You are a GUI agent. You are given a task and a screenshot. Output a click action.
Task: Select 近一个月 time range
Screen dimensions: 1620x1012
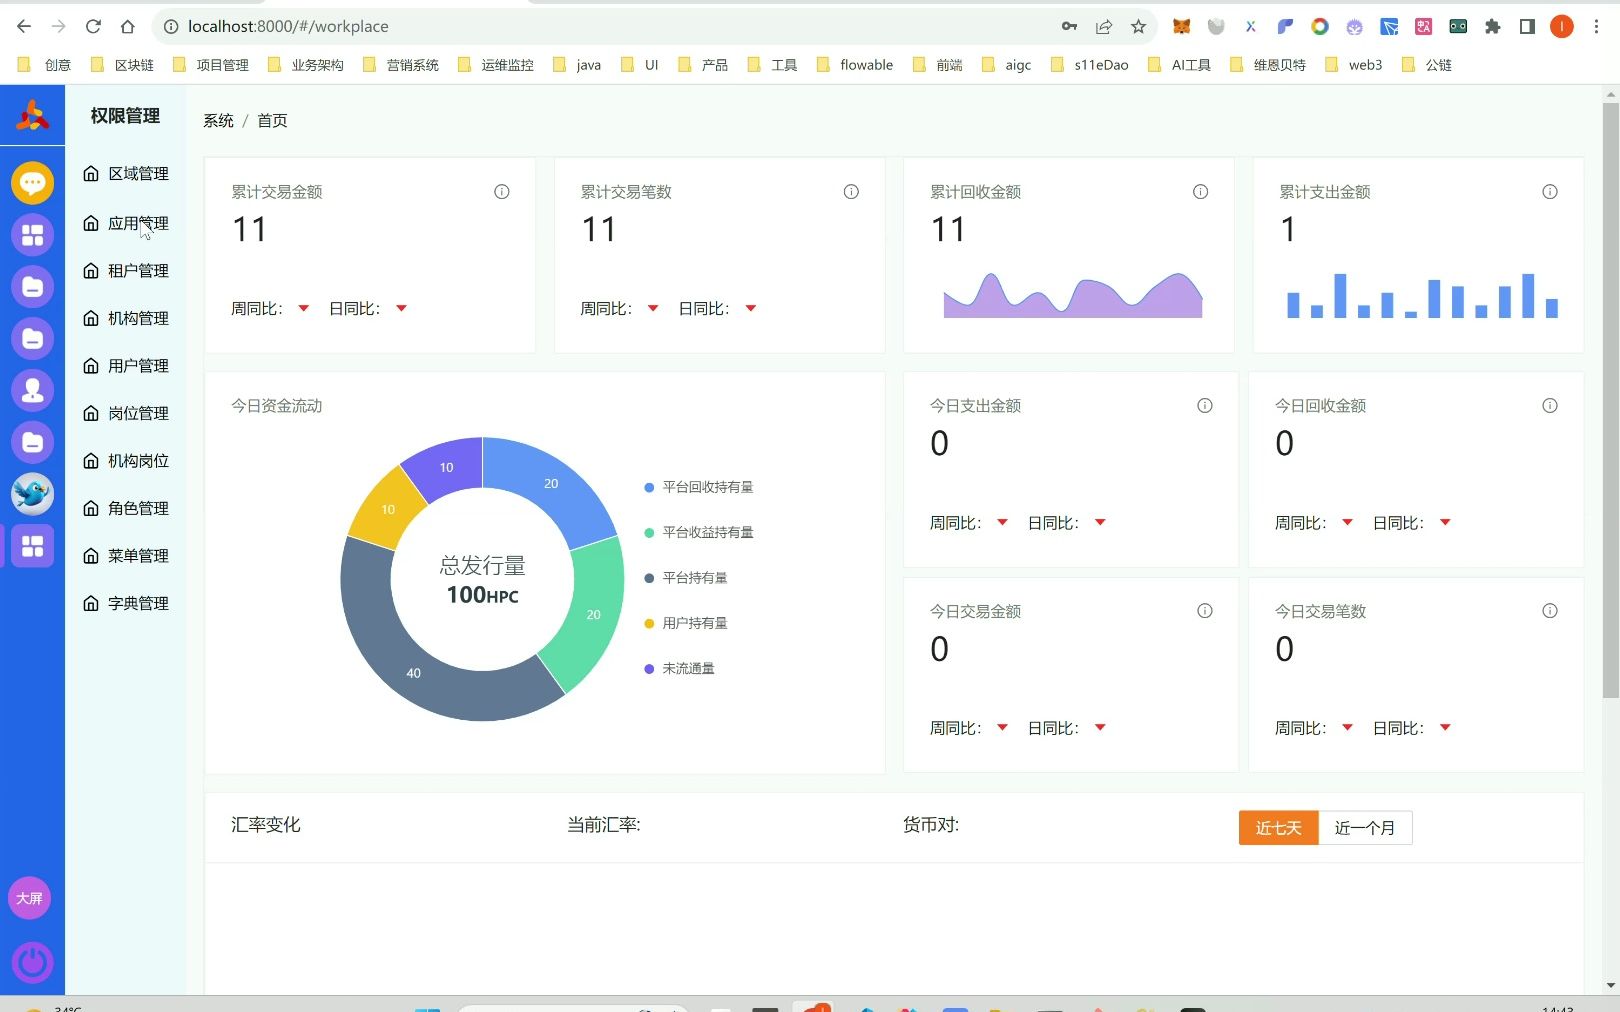point(1365,828)
